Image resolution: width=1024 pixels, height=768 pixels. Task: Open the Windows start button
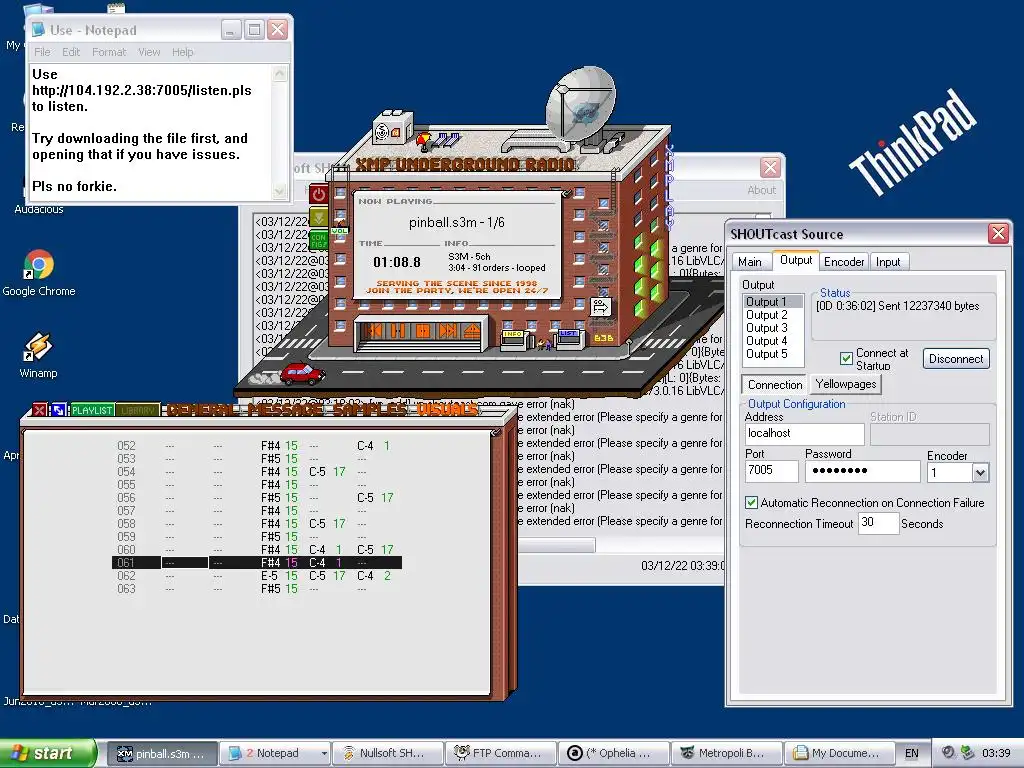48,753
